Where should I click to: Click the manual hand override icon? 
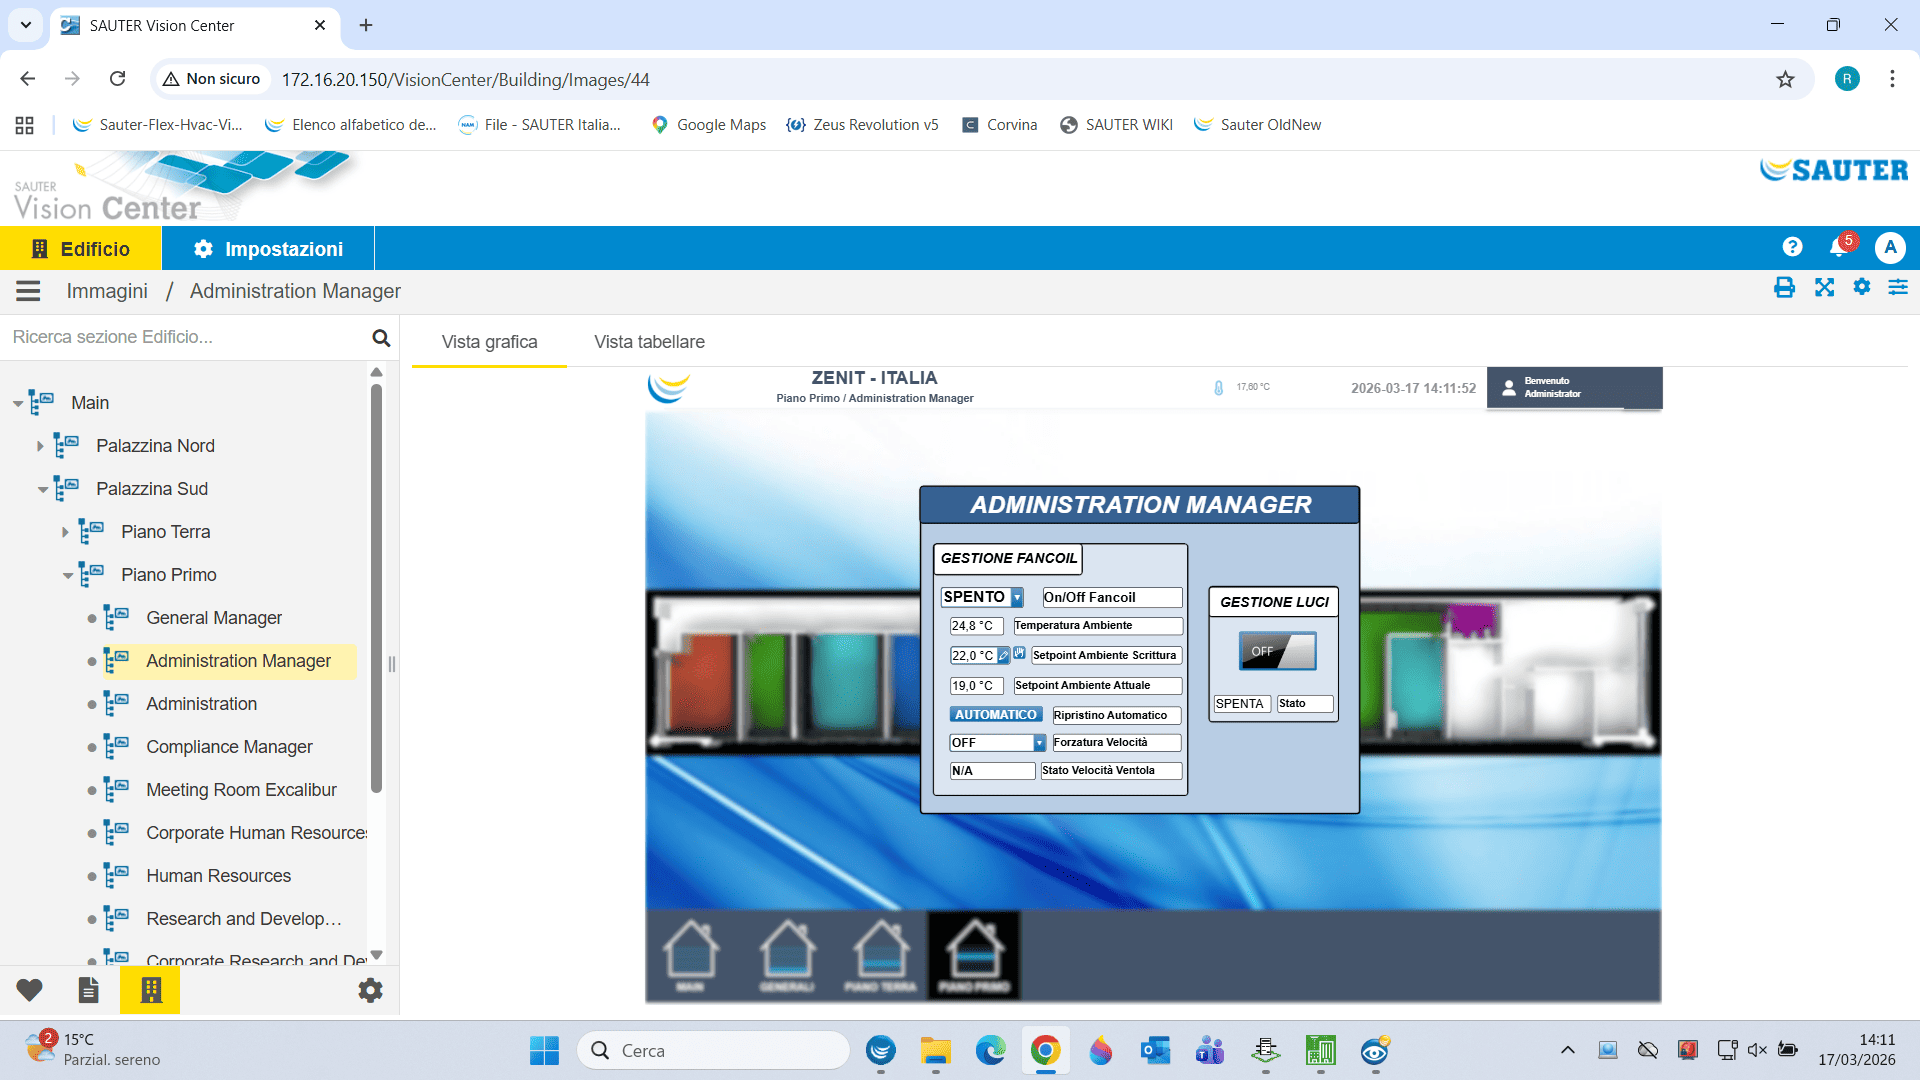(x=1019, y=653)
